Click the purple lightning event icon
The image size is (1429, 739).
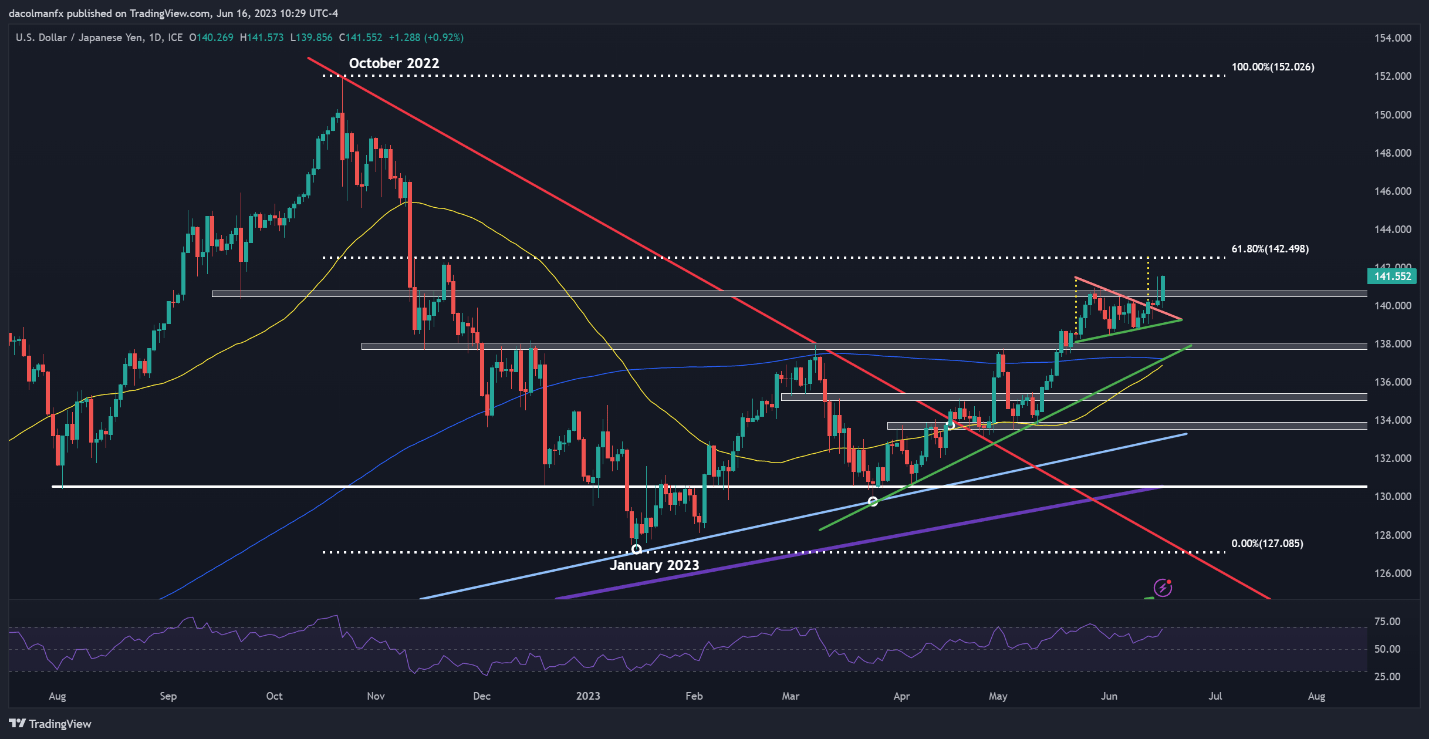[1162, 588]
